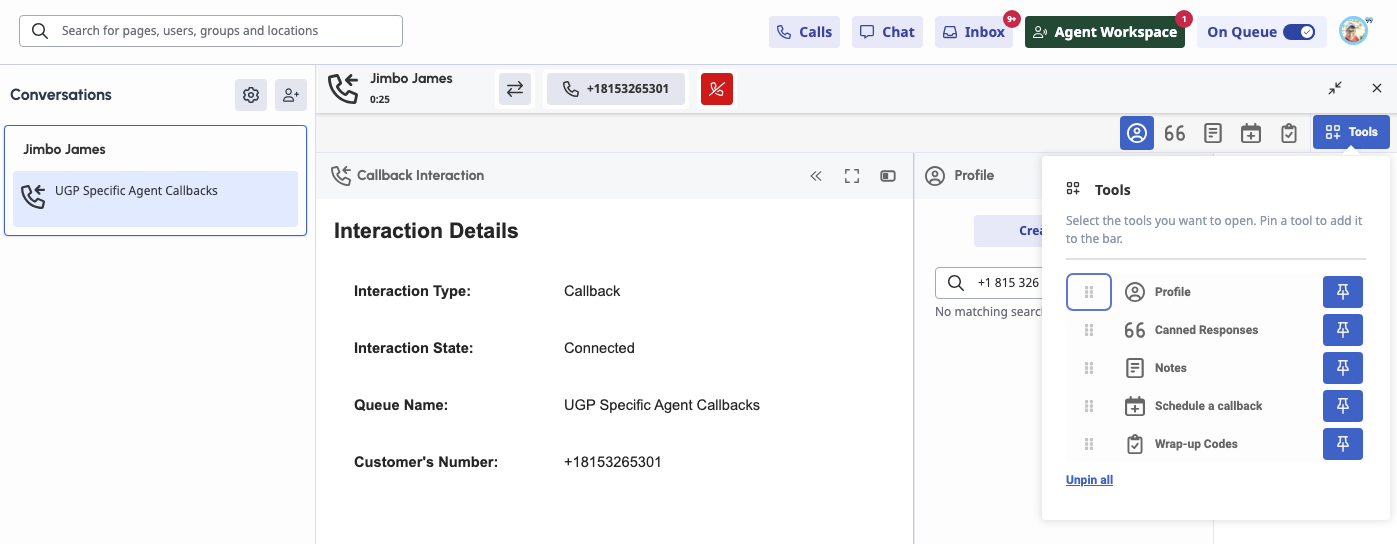Screen dimensions: 1397x544
Task: Click the Unpin all link
Action: pos(1089,480)
